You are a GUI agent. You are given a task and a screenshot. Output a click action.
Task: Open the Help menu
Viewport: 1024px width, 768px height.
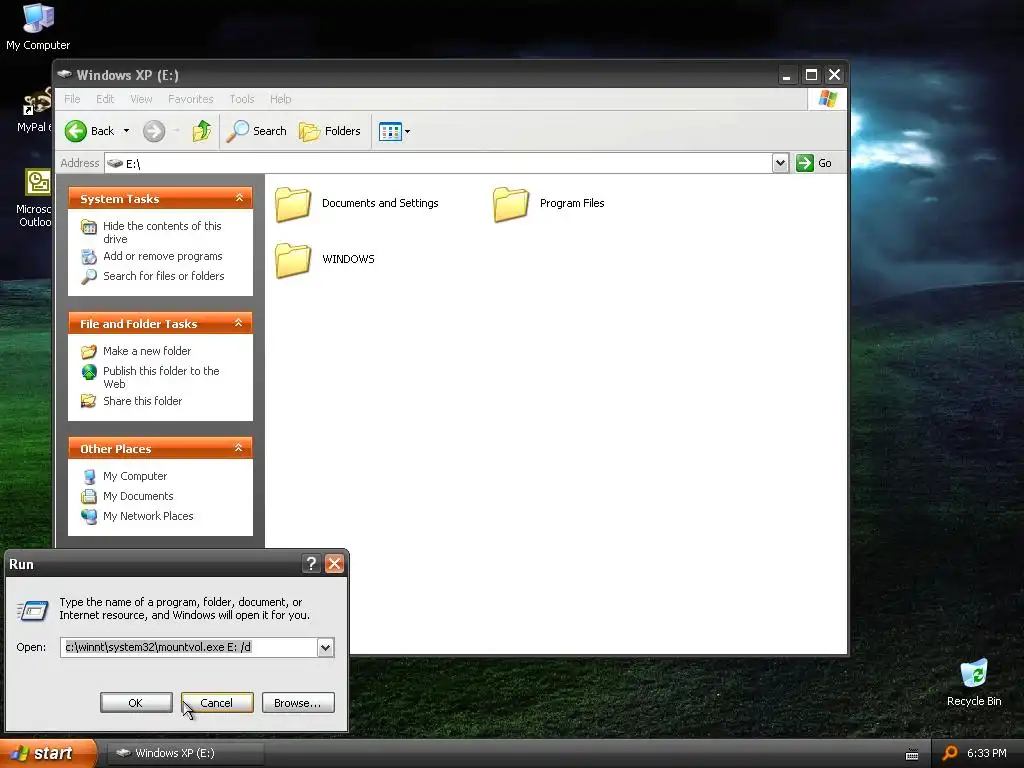(280, 99)
